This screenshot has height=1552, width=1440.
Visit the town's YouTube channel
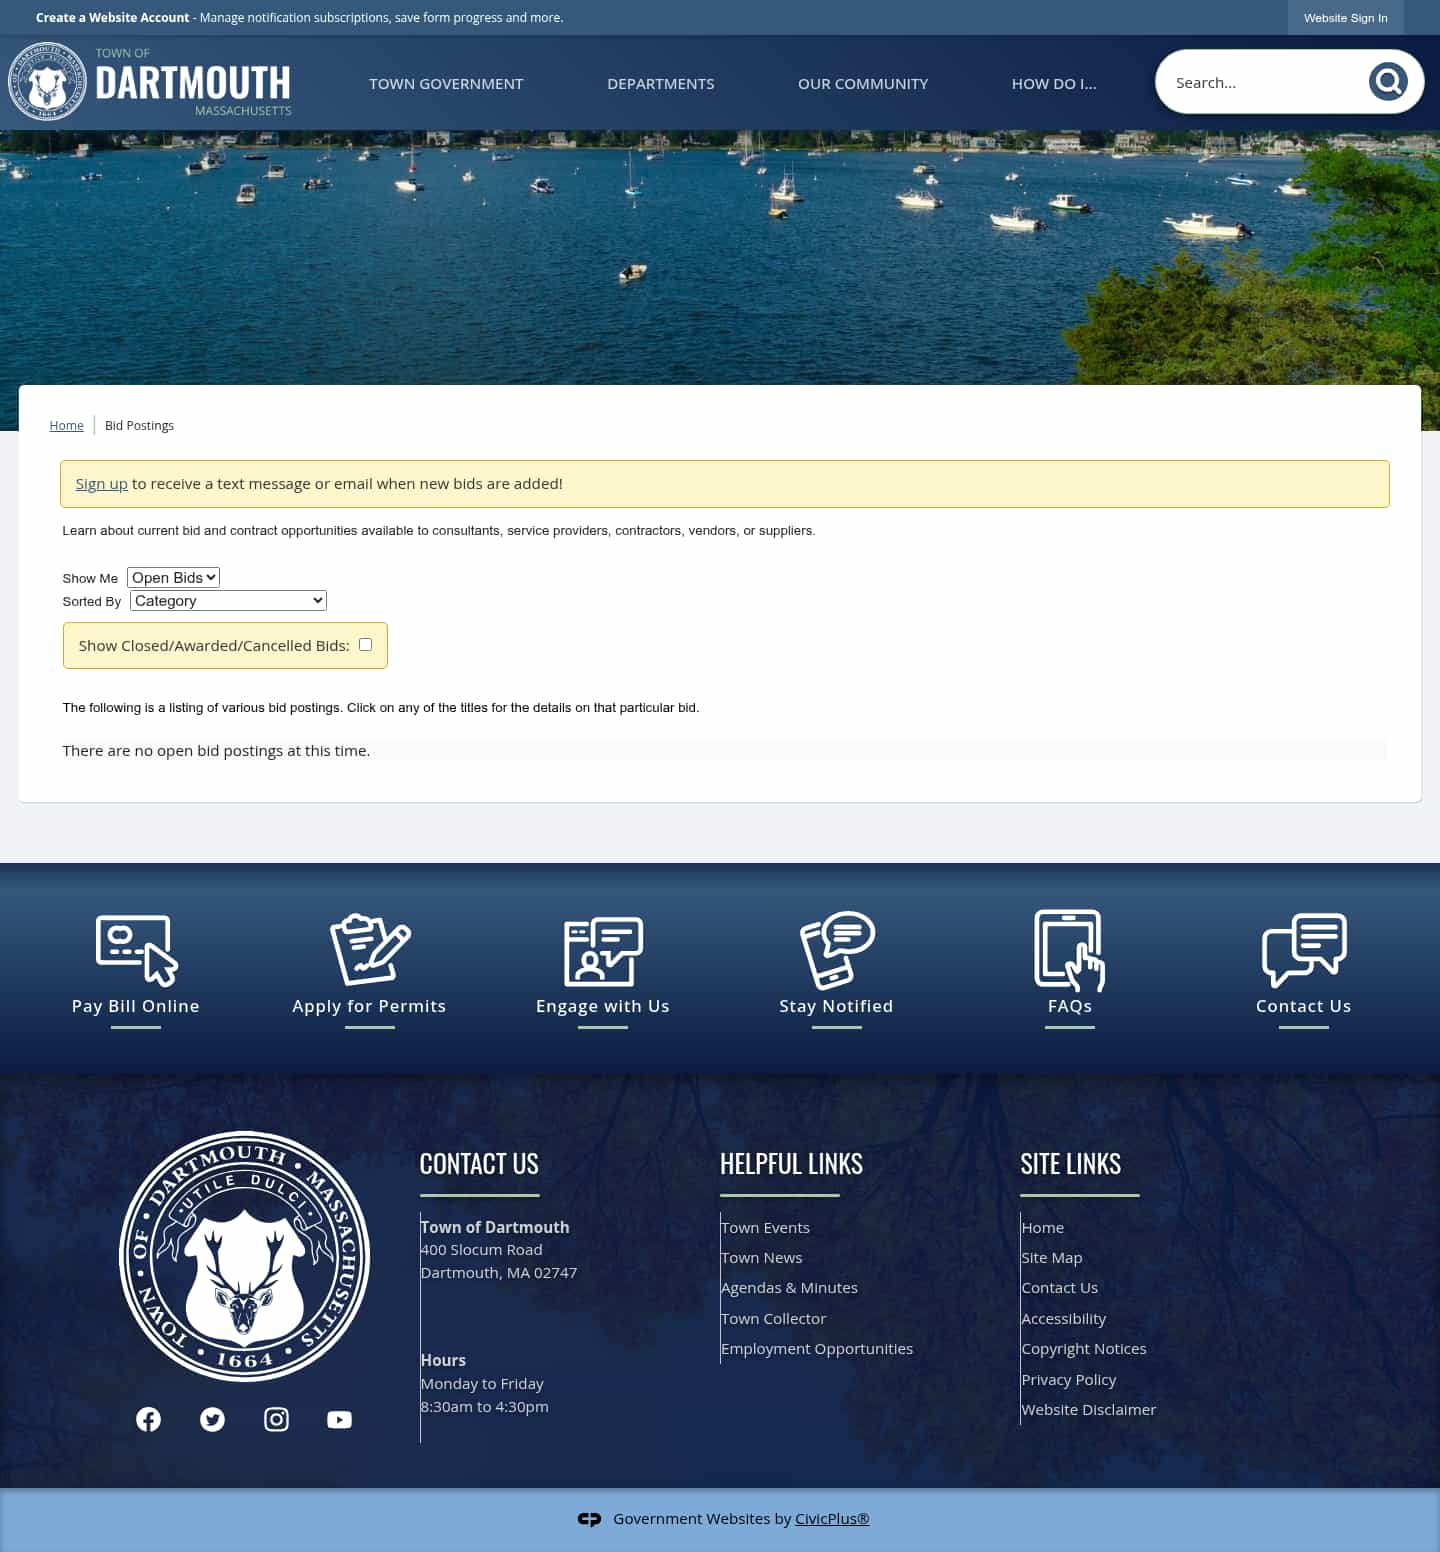coord(339,1419)
